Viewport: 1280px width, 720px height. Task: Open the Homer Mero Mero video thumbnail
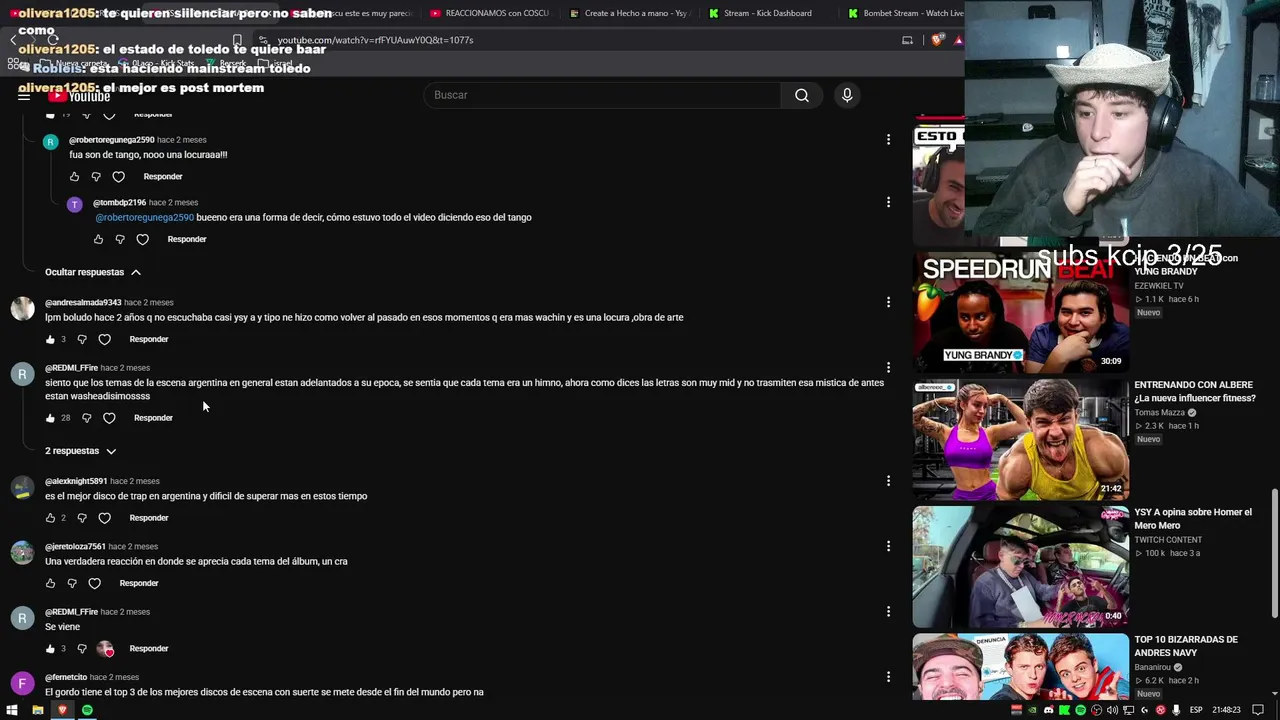(x=1020, y=566)
